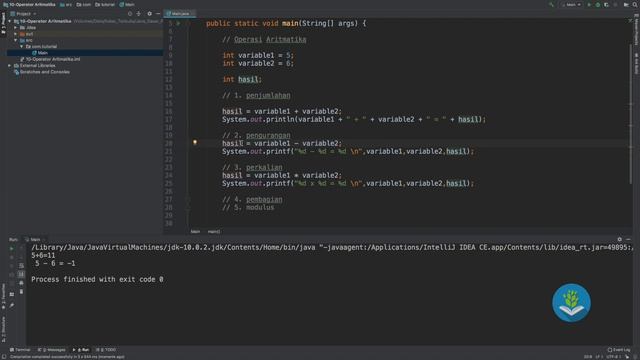The image size is (640, 360).
Task: Toggle scroll to end icon in Run console
Action: [21, 274]
